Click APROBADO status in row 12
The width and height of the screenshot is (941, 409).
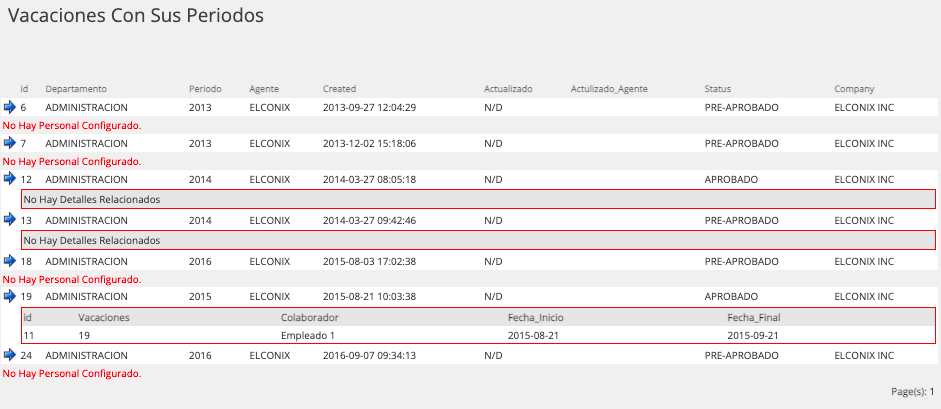[731, 179]
